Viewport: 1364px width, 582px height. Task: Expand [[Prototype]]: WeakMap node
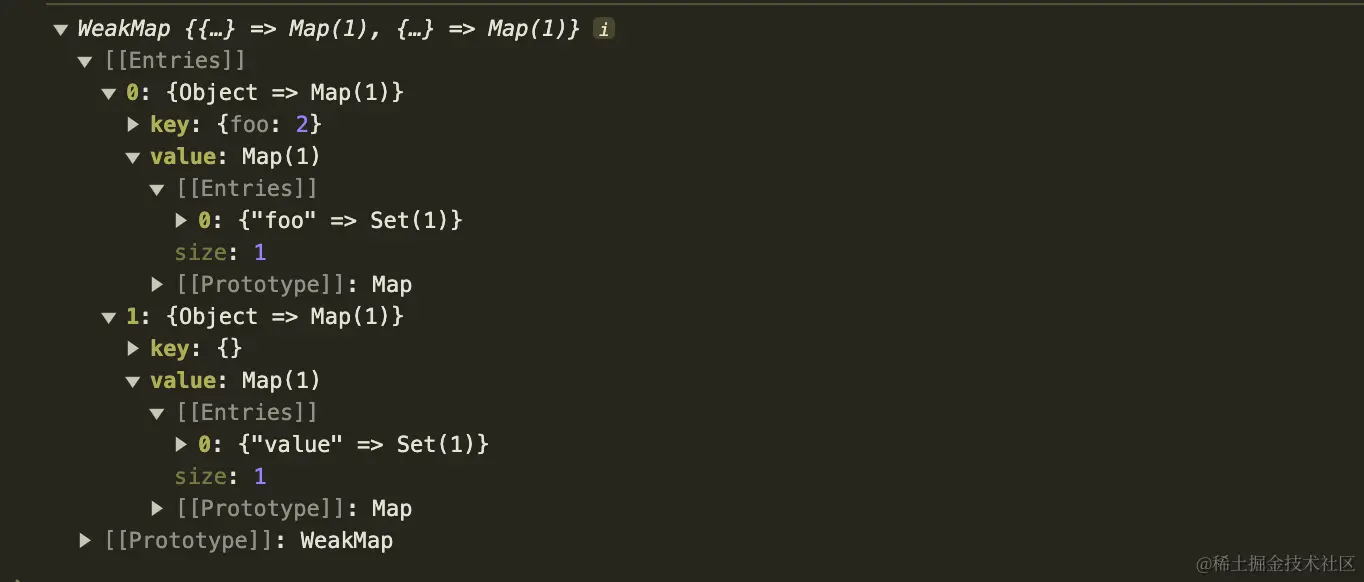pos(86,541)
